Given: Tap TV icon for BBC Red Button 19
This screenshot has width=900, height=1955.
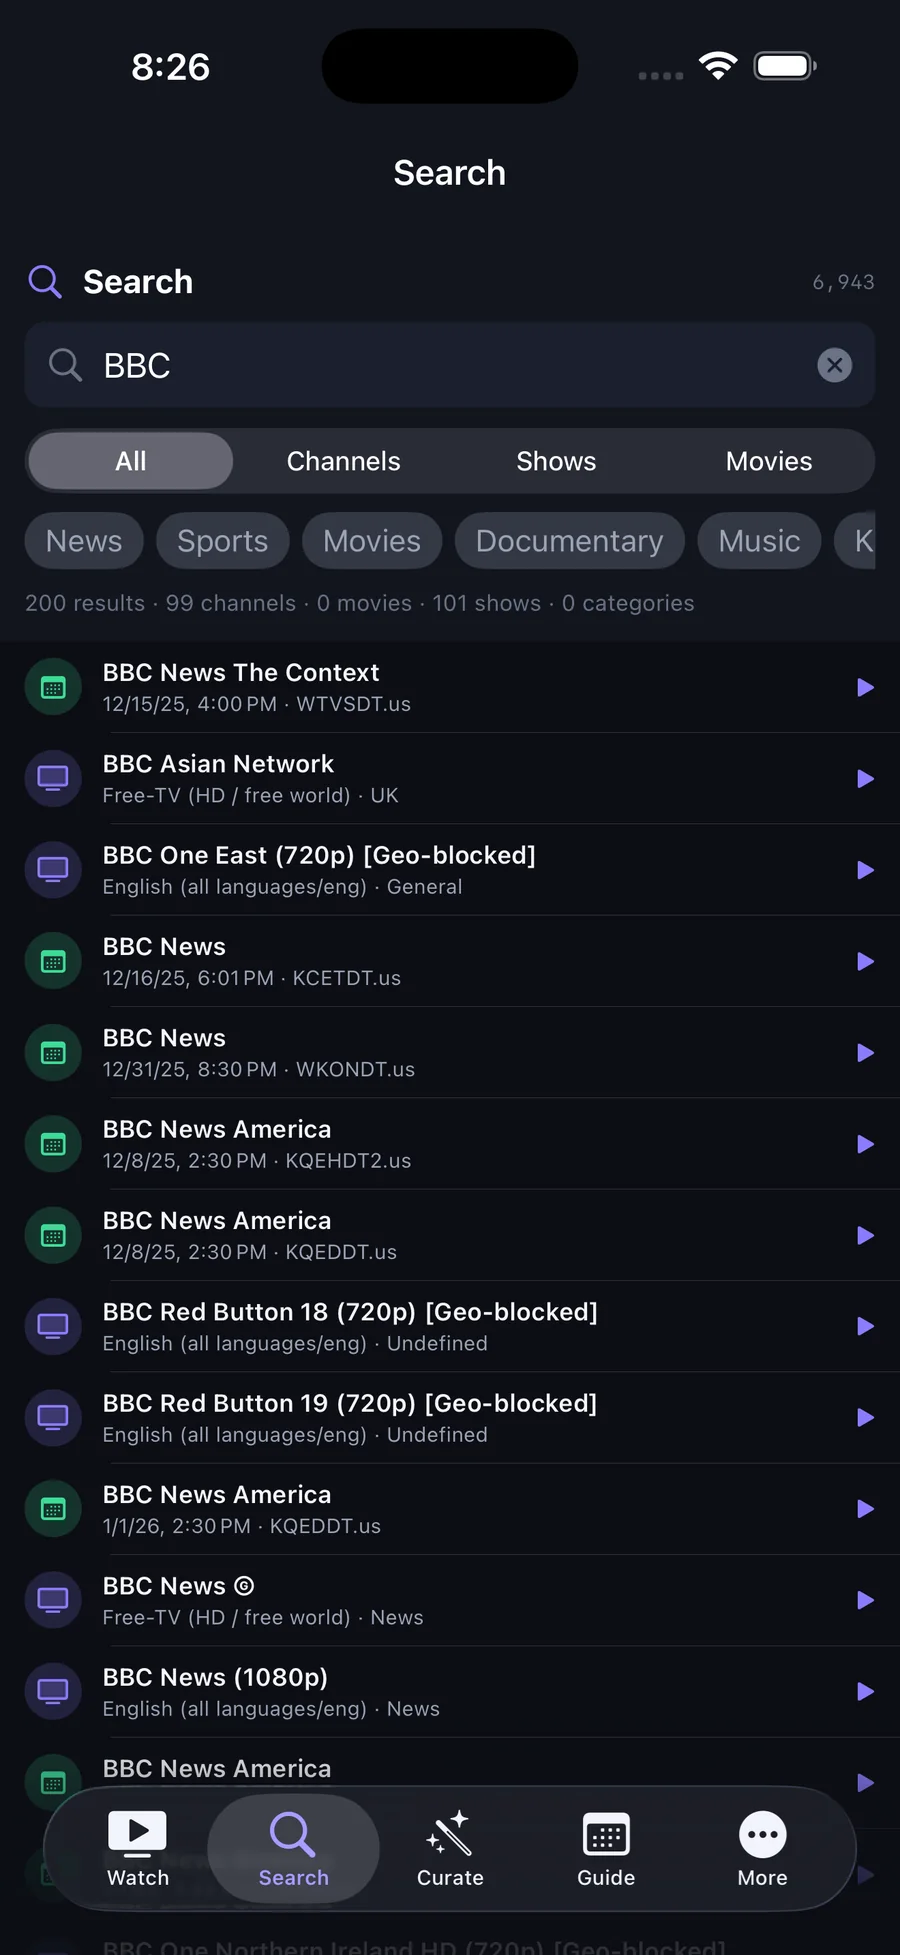Looking at the screenshot, I should click(x=53, y=1418).
